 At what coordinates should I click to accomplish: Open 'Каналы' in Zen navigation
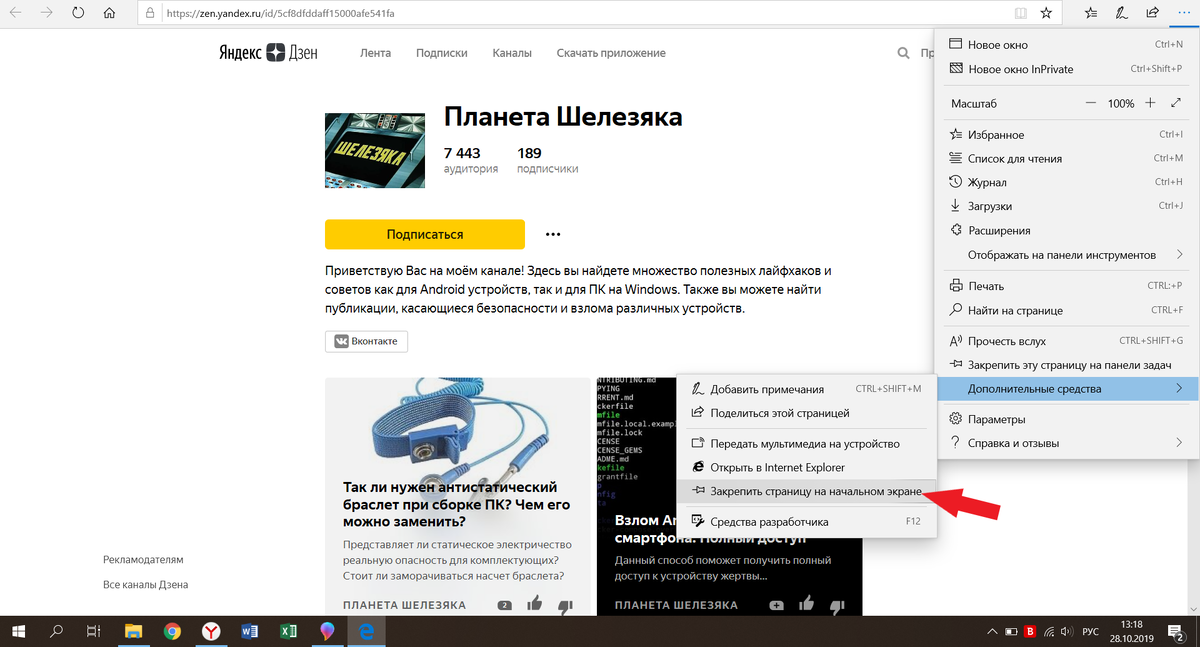512,53
